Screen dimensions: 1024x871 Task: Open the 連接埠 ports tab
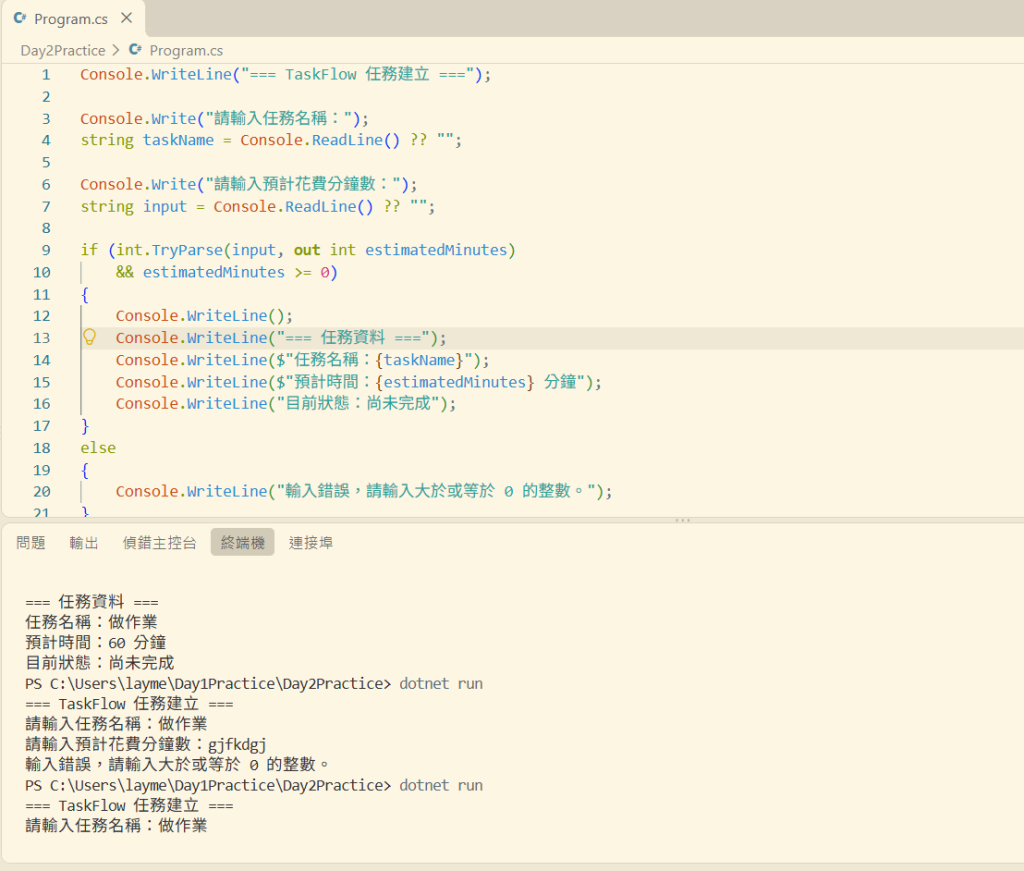coord(311,543)
